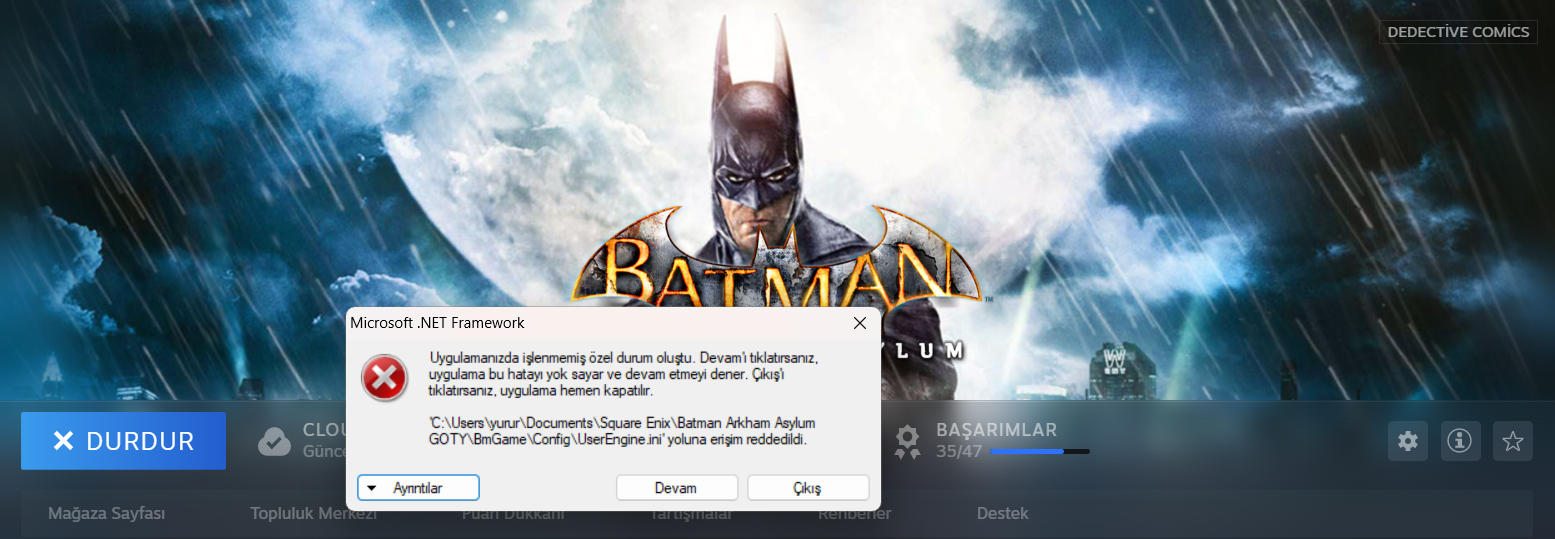Show game info with the info icon
1555x539 pixels.
click(x=1460, y=441)
